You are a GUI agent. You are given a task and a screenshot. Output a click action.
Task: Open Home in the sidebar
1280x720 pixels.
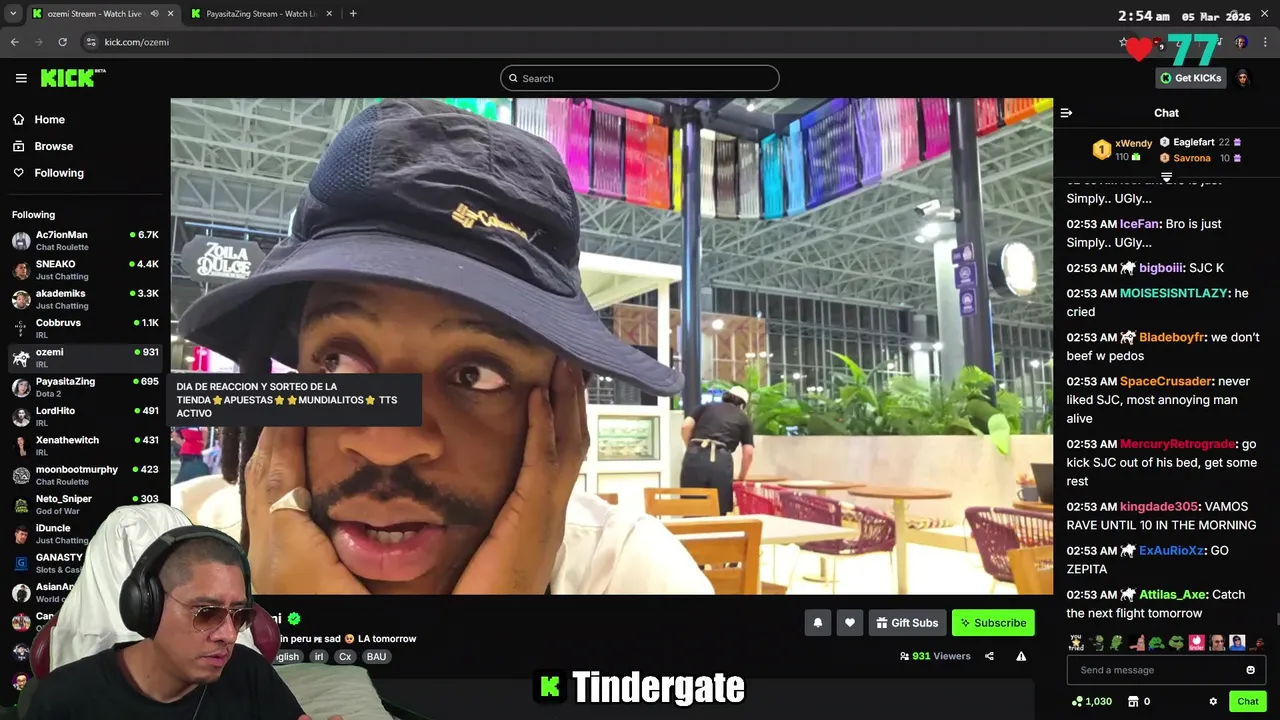click(x=49, y=119)
